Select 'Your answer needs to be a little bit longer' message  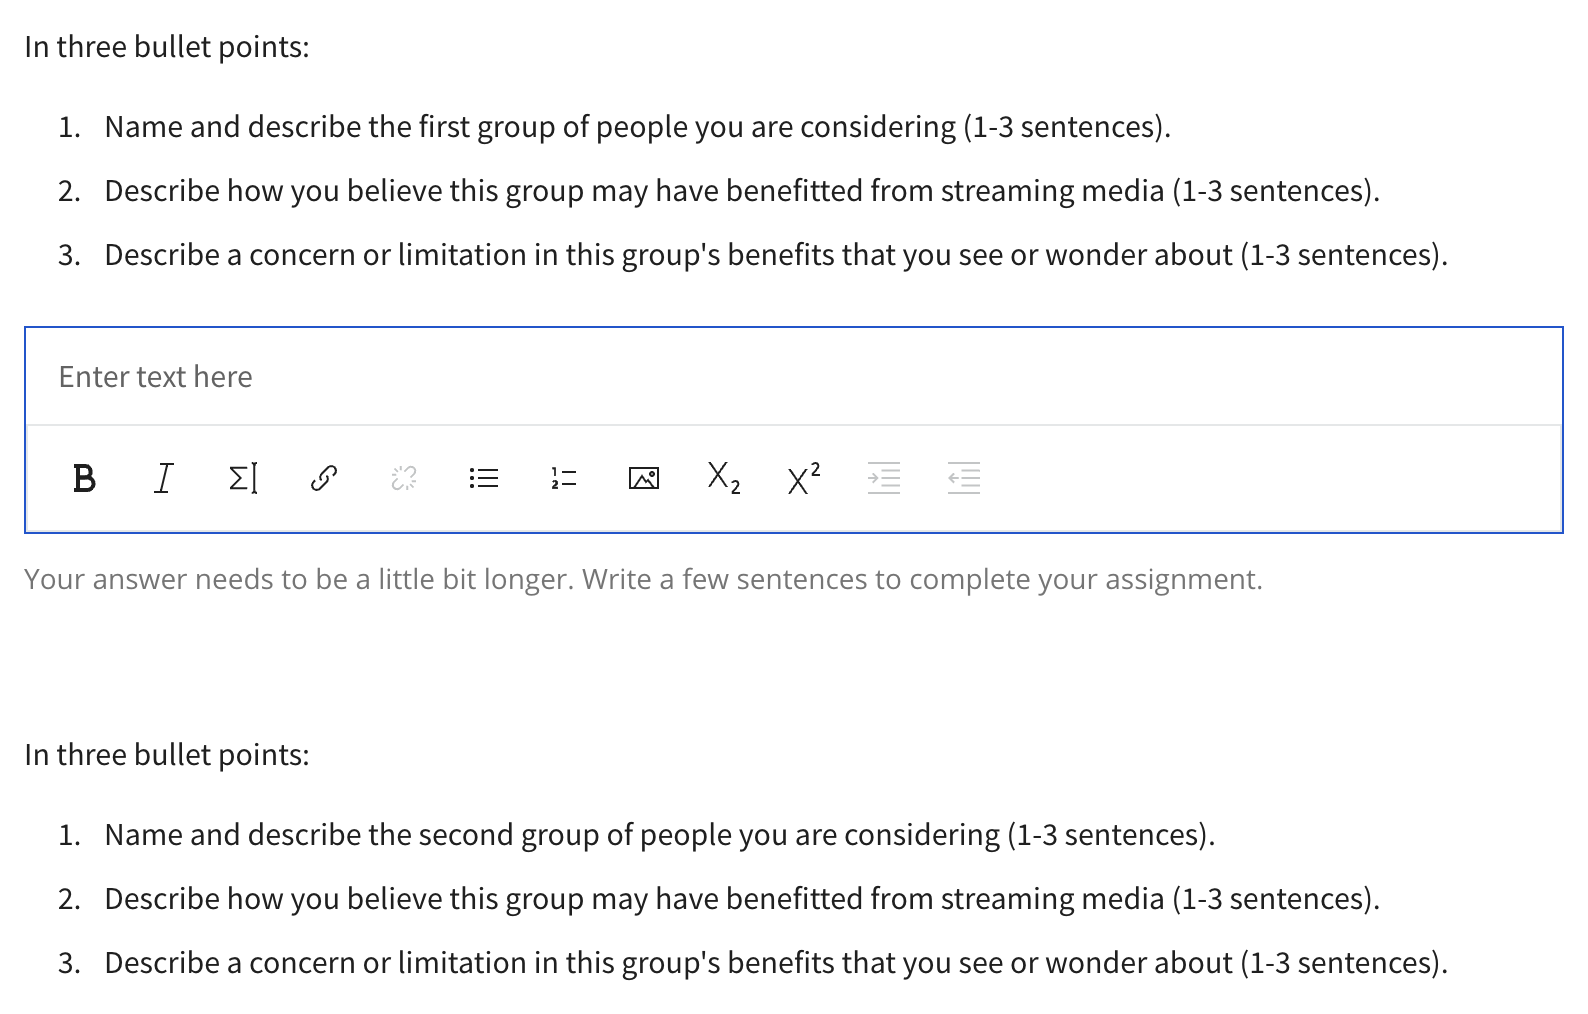tap(643, 579)
